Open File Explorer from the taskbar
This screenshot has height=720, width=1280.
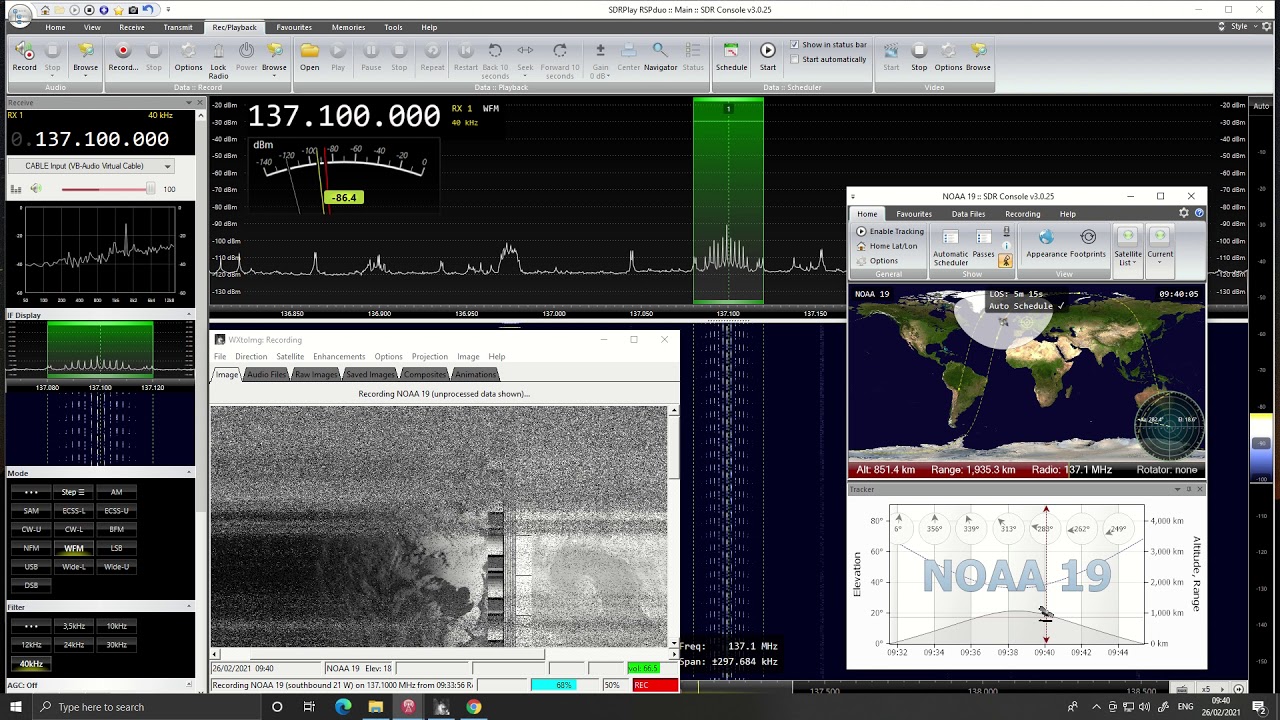coord(375,707)
